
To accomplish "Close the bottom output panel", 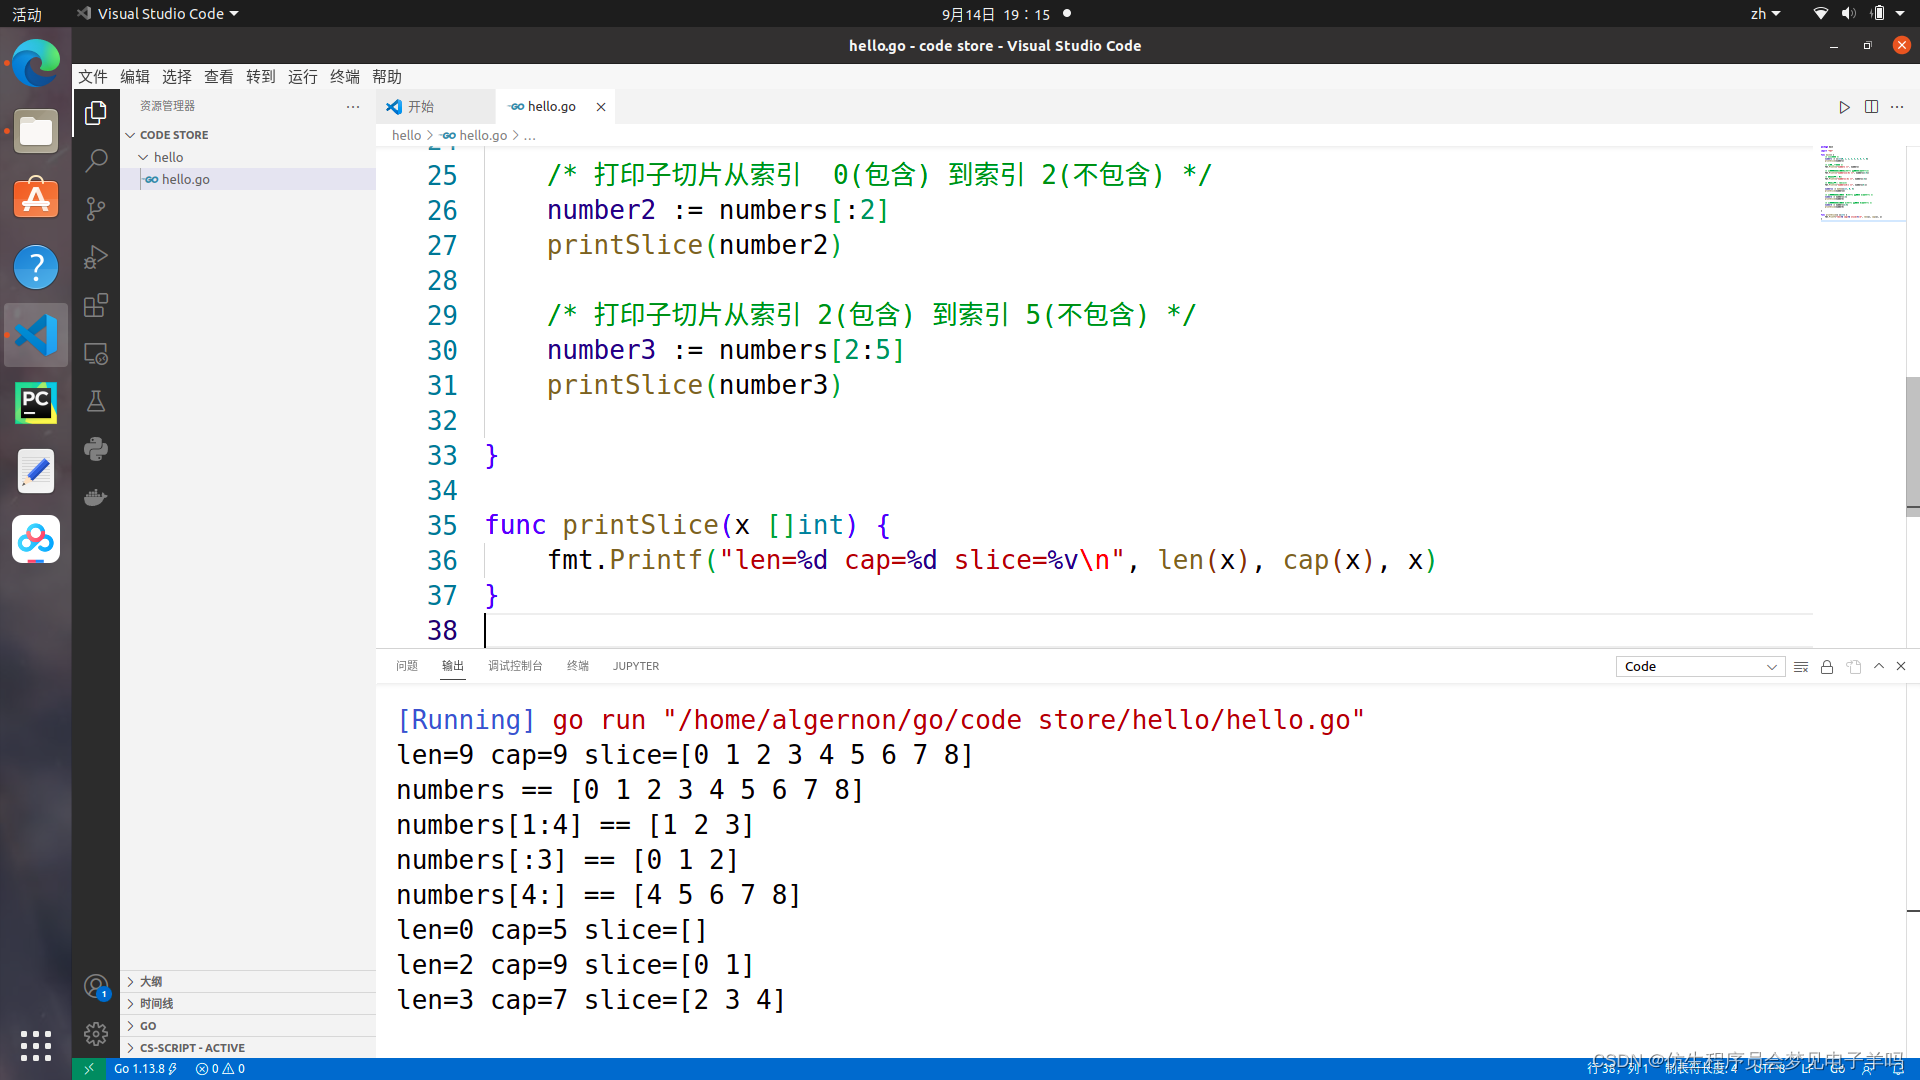I will [1901, 666].
